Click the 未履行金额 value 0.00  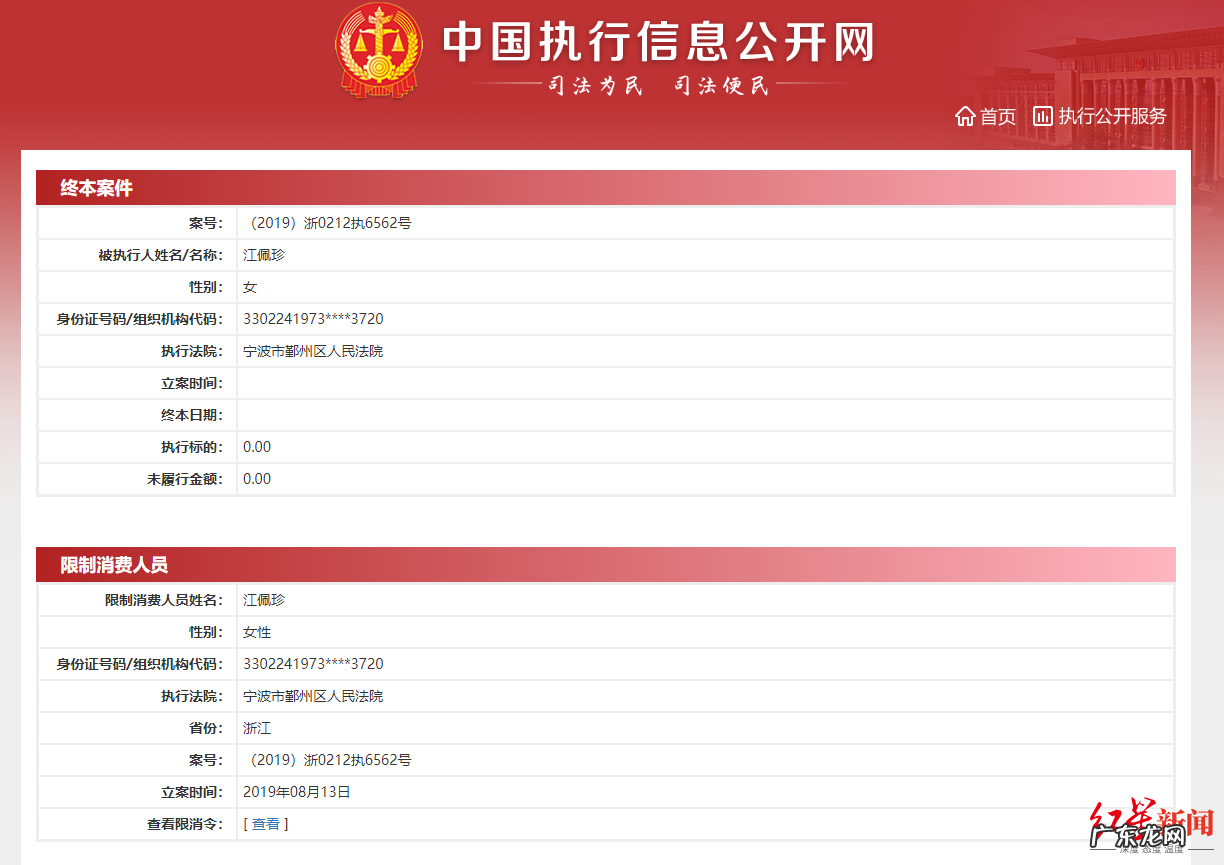[256, 479]
